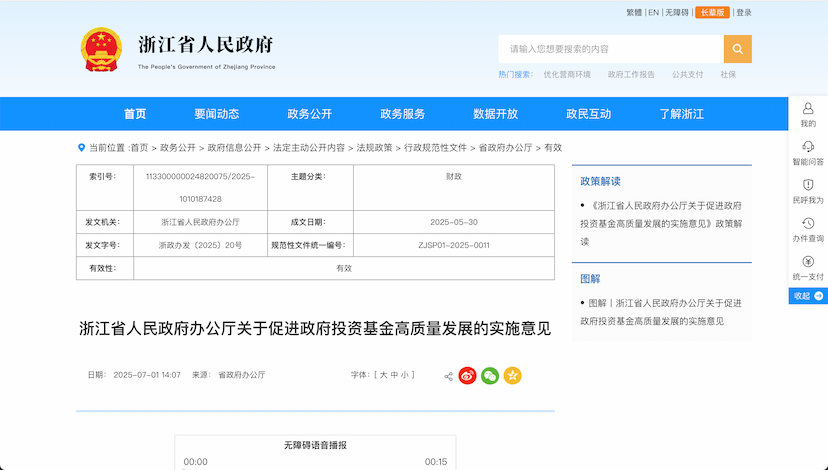
Task: Share article via green WeChat icon
Action: (x=490, y=375)
